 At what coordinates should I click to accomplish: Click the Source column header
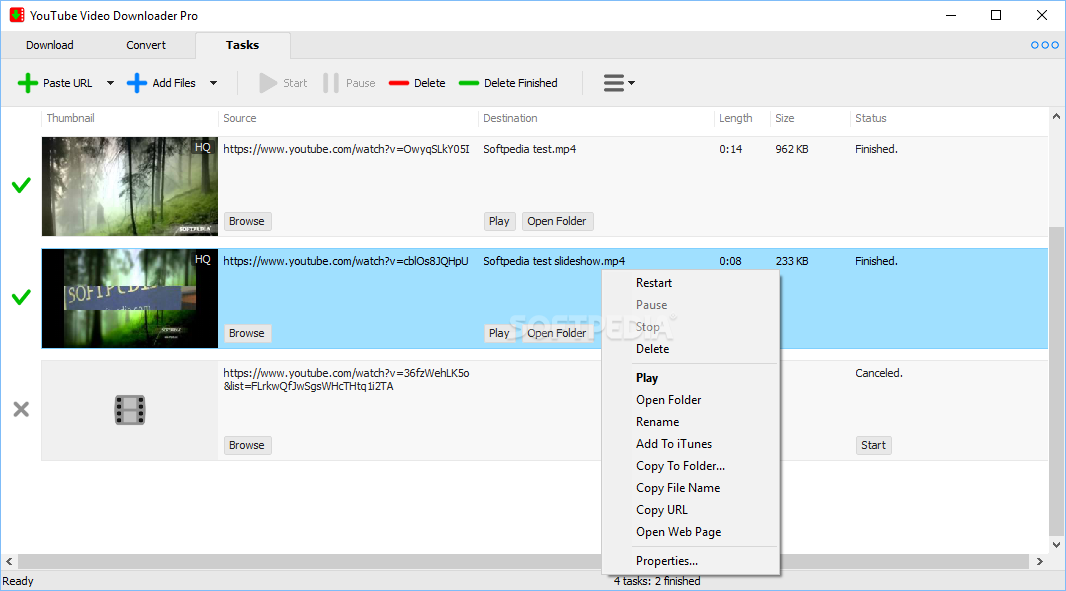[240, 118]
